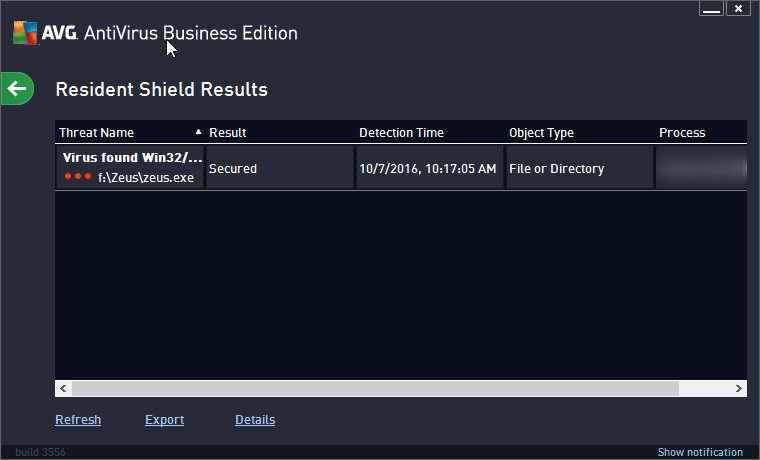Click the Secured result cell
Viewport: 760px width, 460px height.
pos(281,168)
